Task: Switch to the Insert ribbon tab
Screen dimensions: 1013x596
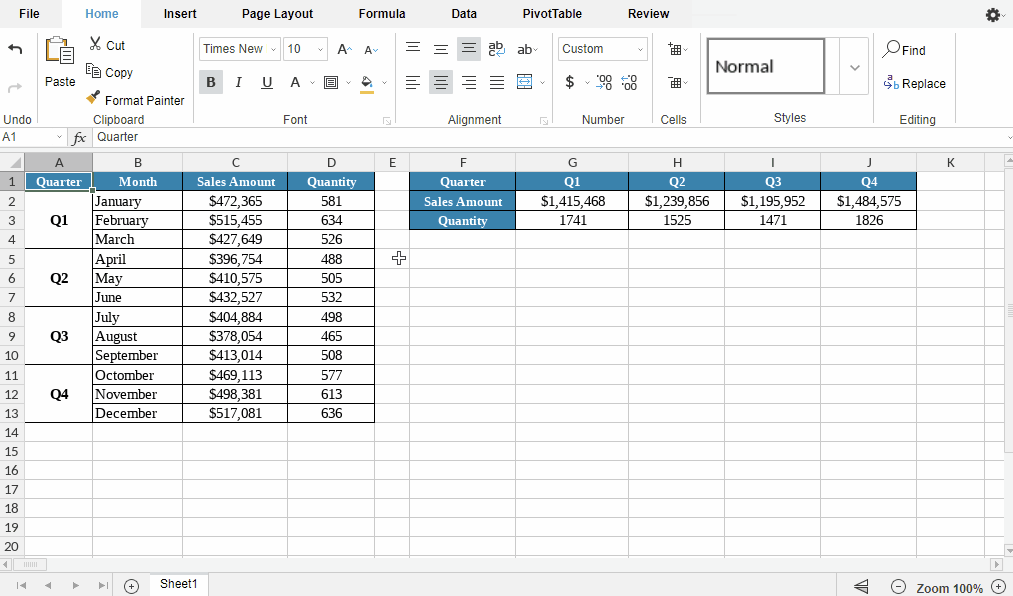Action: coord(180,14)
